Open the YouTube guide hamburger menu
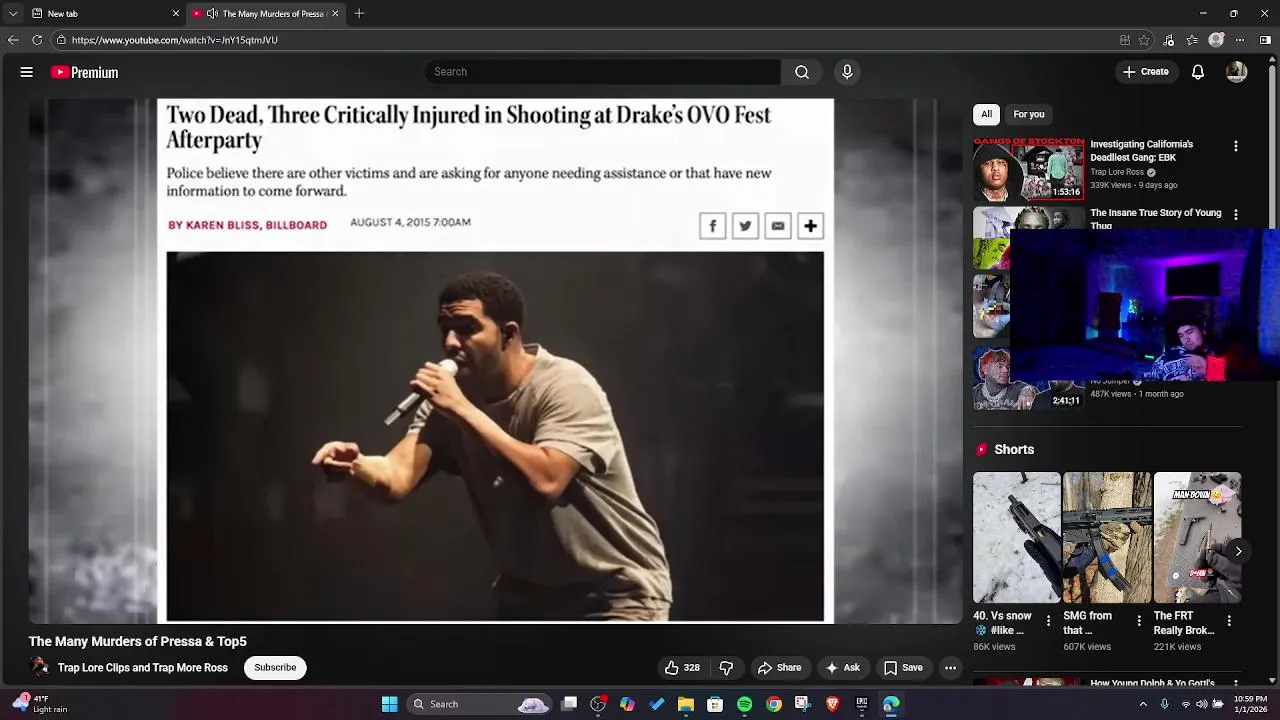1280x720 pixels. coord(27,72)
